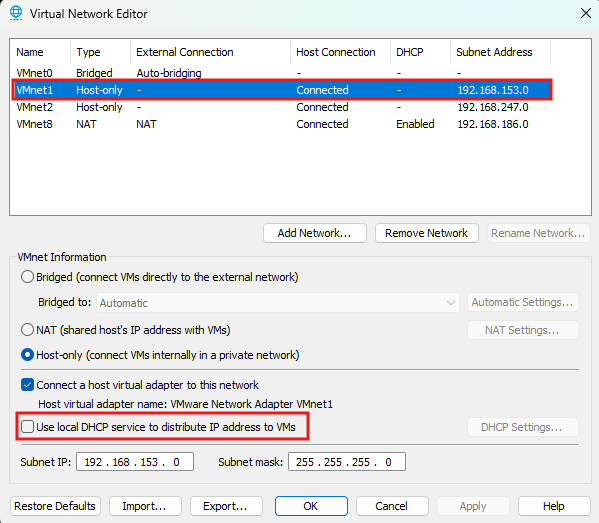The height and width of the screenshot is (523, 599).
Task: Open the Bridged to Automatic dropdown
Action: coord(278,303)
